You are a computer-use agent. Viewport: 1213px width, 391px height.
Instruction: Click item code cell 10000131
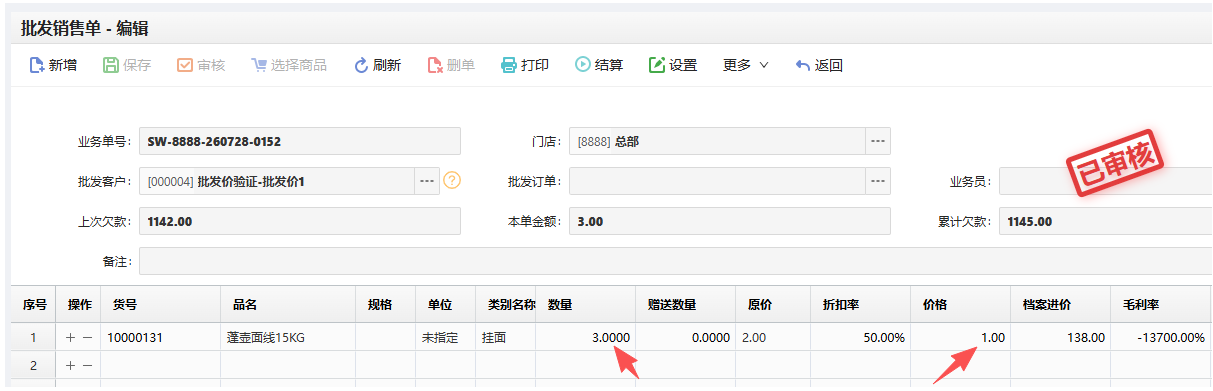coord(161,338)
